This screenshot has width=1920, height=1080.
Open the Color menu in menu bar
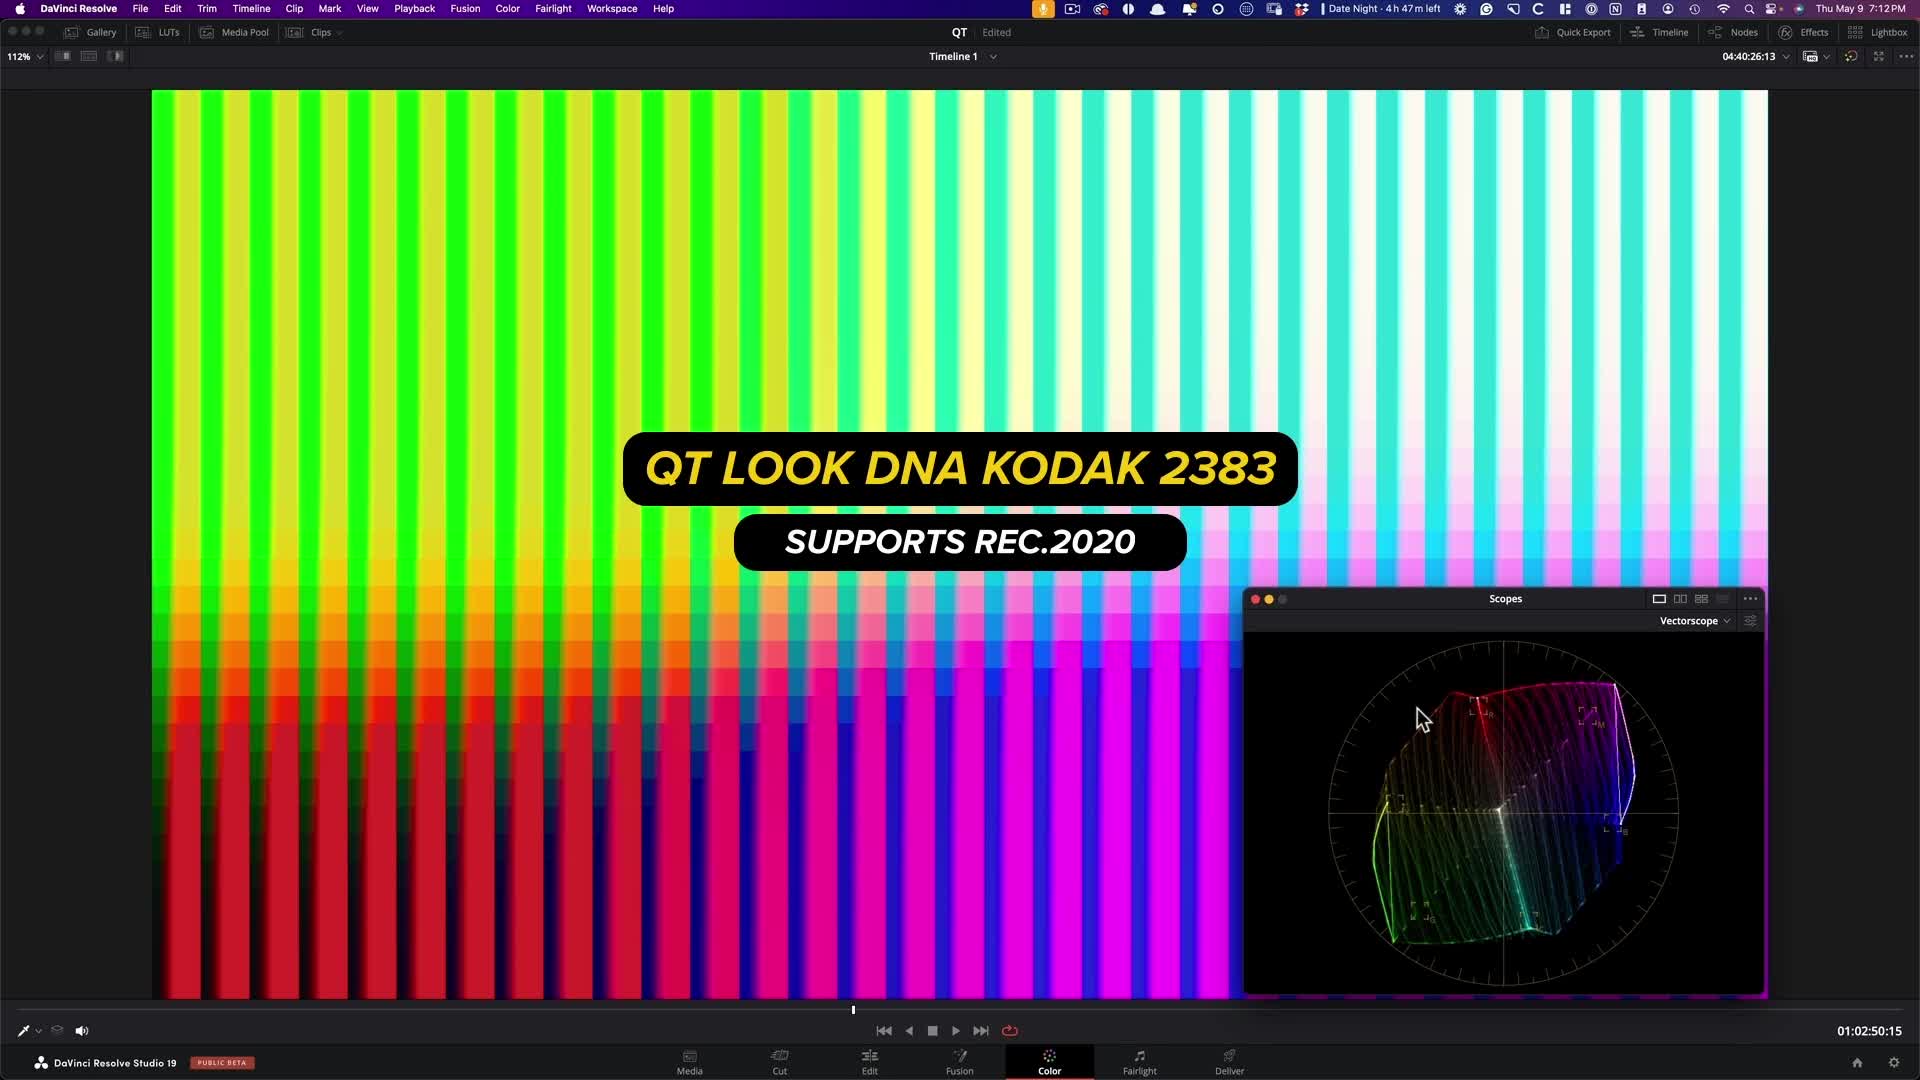tap(508, 9)
